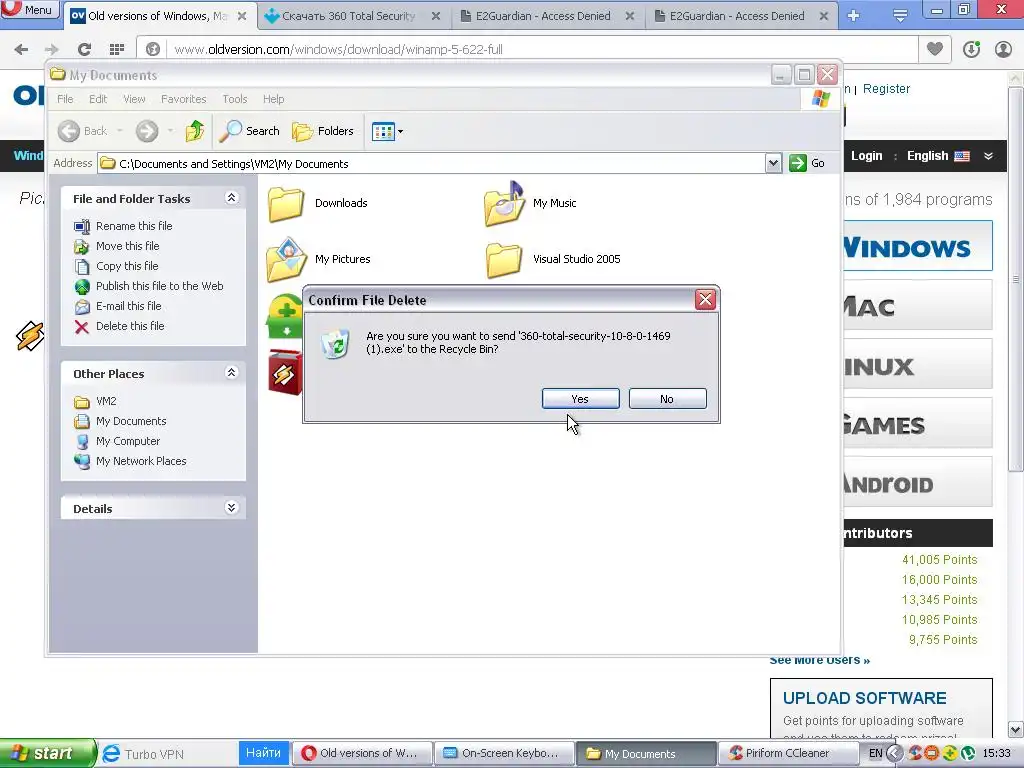The image size is (1024, 768).
Task: Open the Tools menu in My Documents
Action: point(234,99)
